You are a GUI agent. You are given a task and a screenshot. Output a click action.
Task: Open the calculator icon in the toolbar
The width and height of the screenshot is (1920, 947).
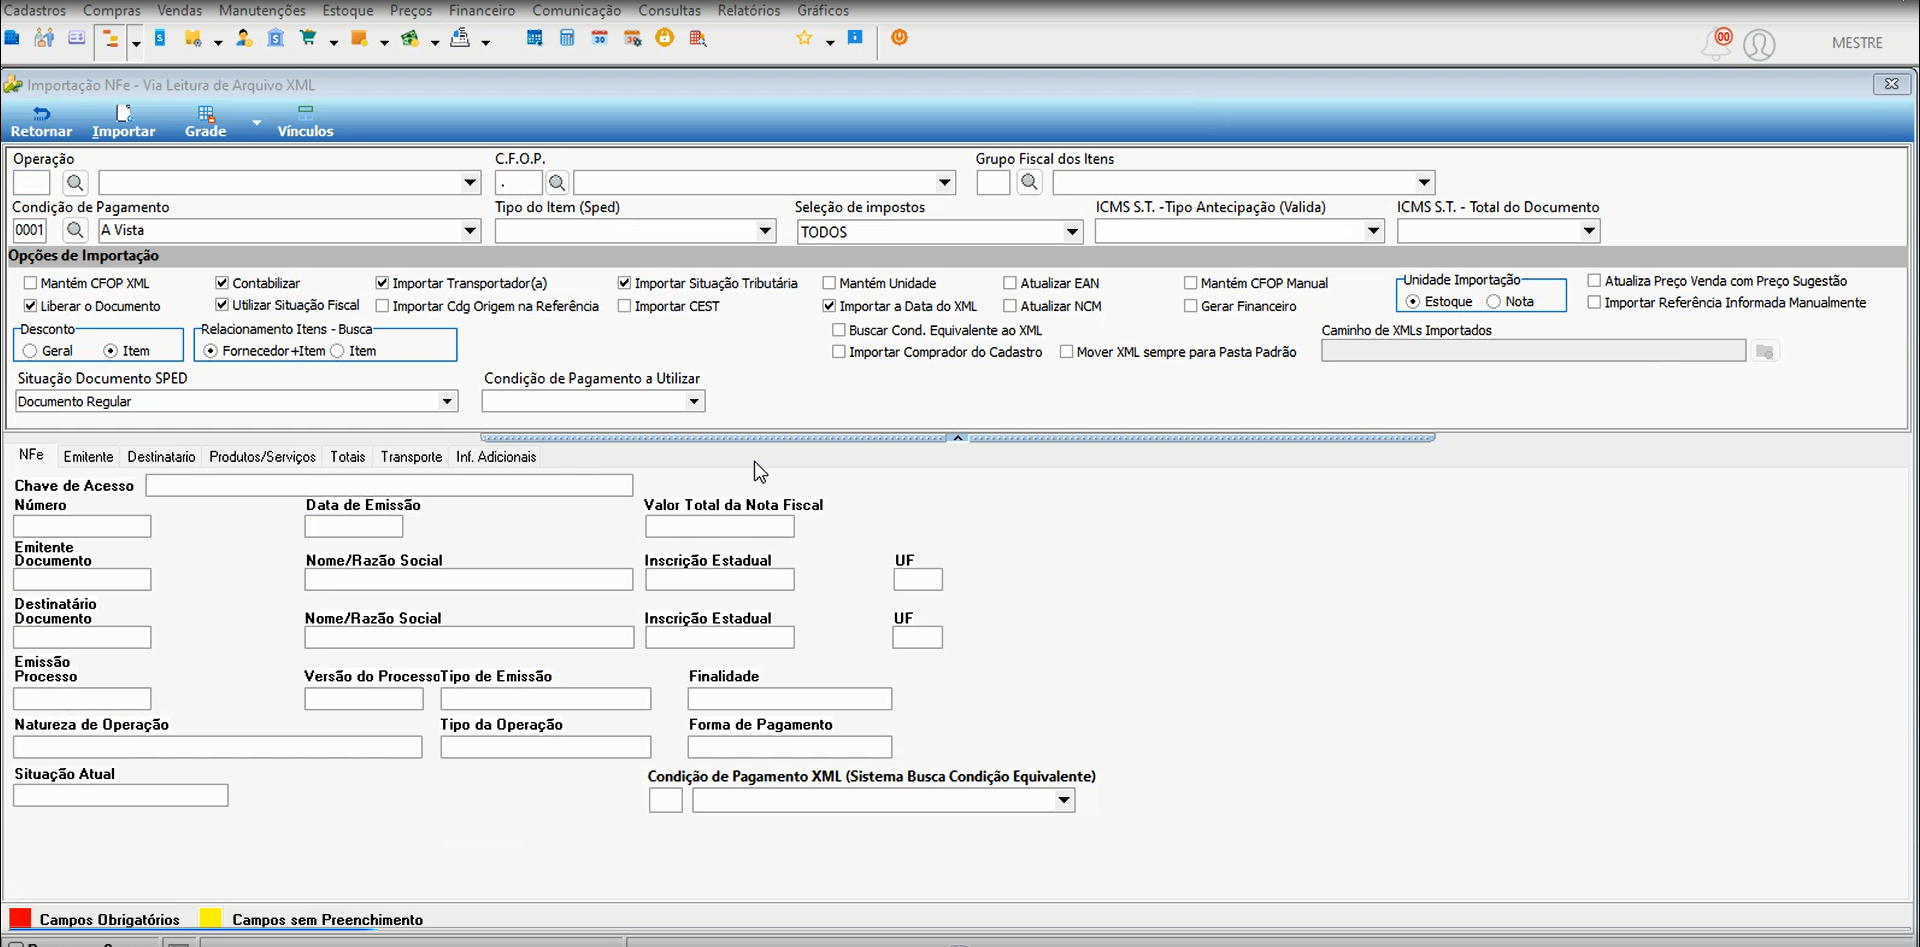[x=567, y=39]
